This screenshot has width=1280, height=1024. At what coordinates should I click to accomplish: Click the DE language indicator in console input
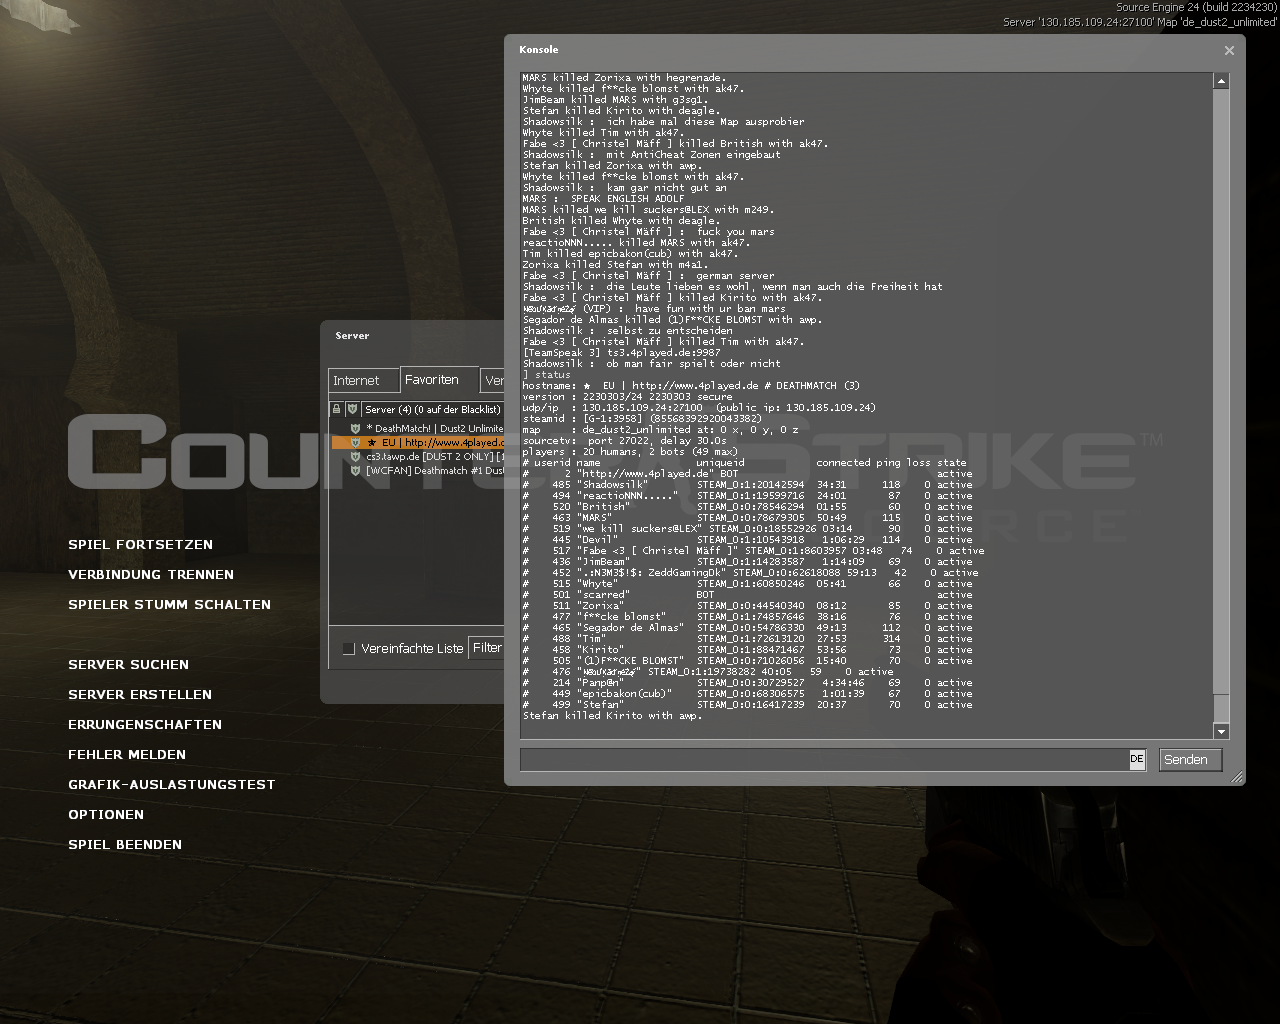click(x=1137, y=759)
